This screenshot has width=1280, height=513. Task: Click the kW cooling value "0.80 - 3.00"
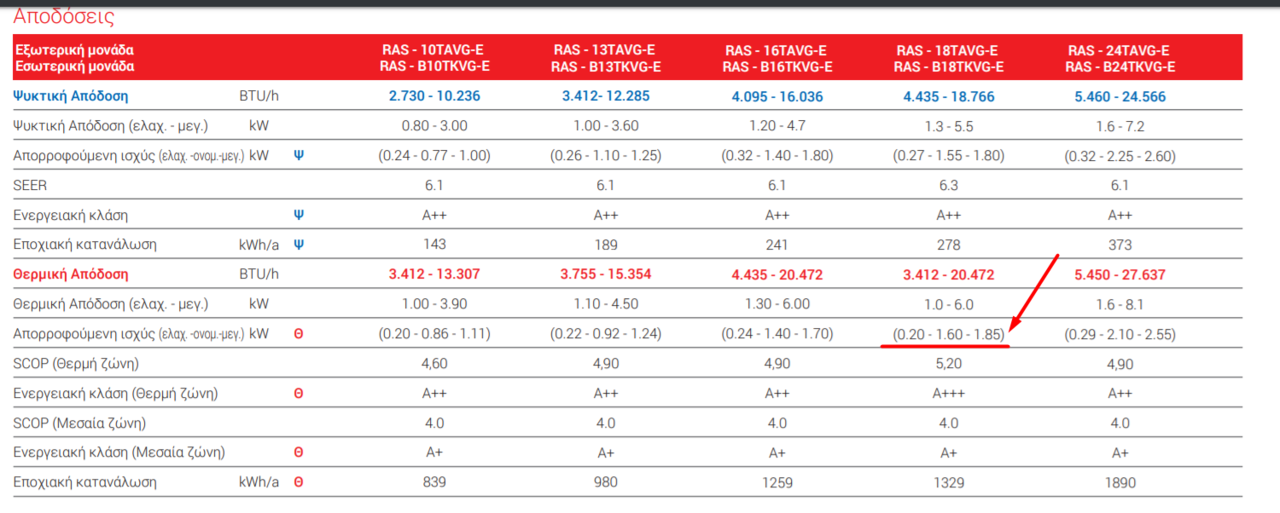434,126
